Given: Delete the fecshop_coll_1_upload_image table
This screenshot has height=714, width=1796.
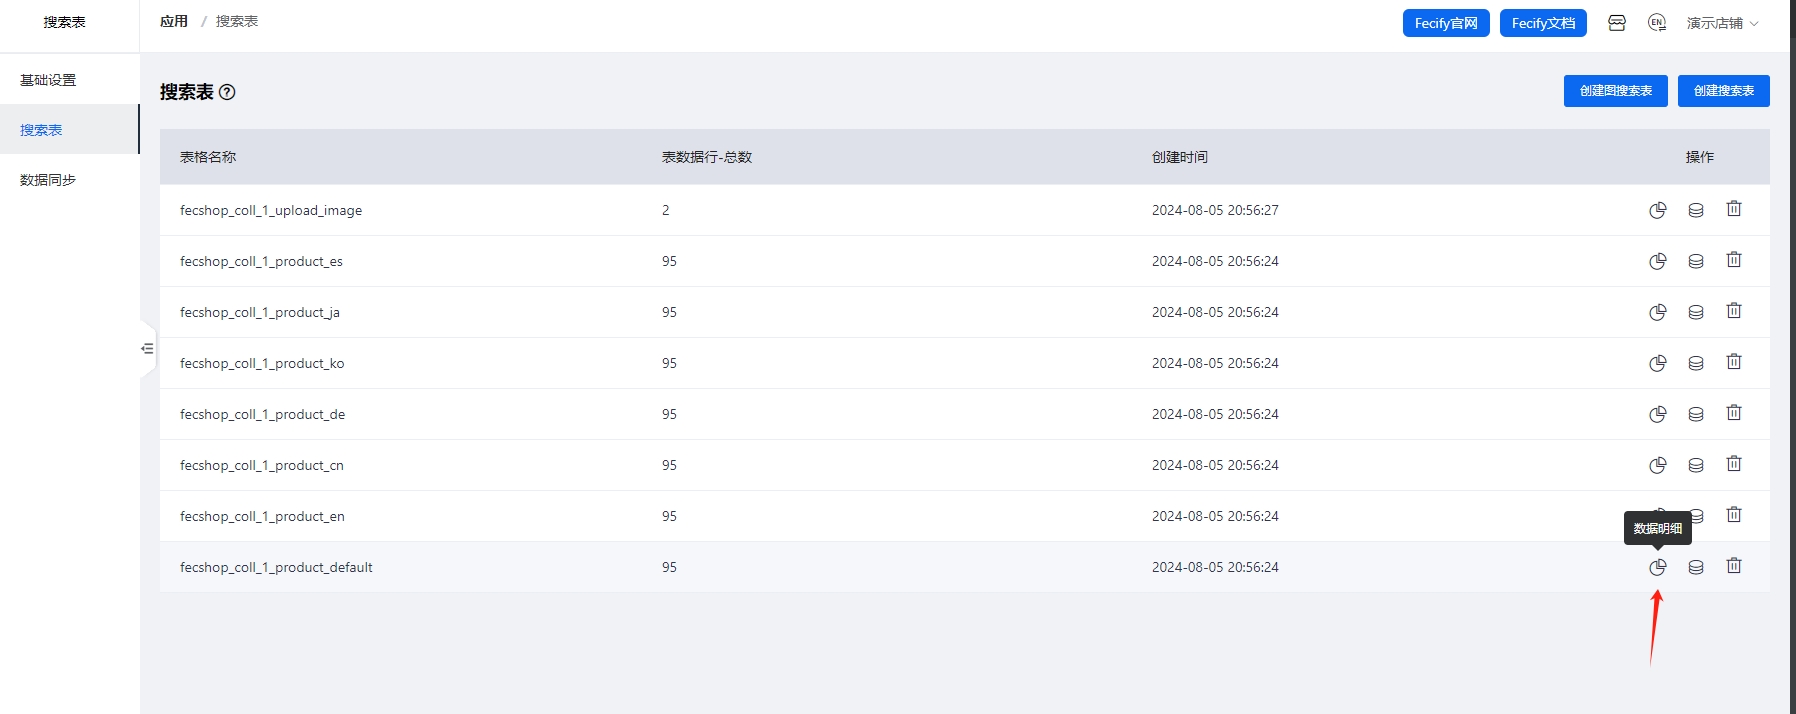Looking at the screenshot, I should [1734, 209].
